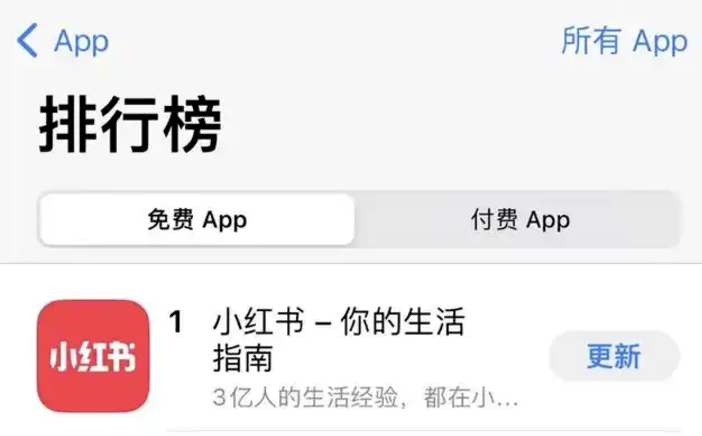Open the 所有 App filter link
This screenshot has width=702, height=436.
pos(624,41)
